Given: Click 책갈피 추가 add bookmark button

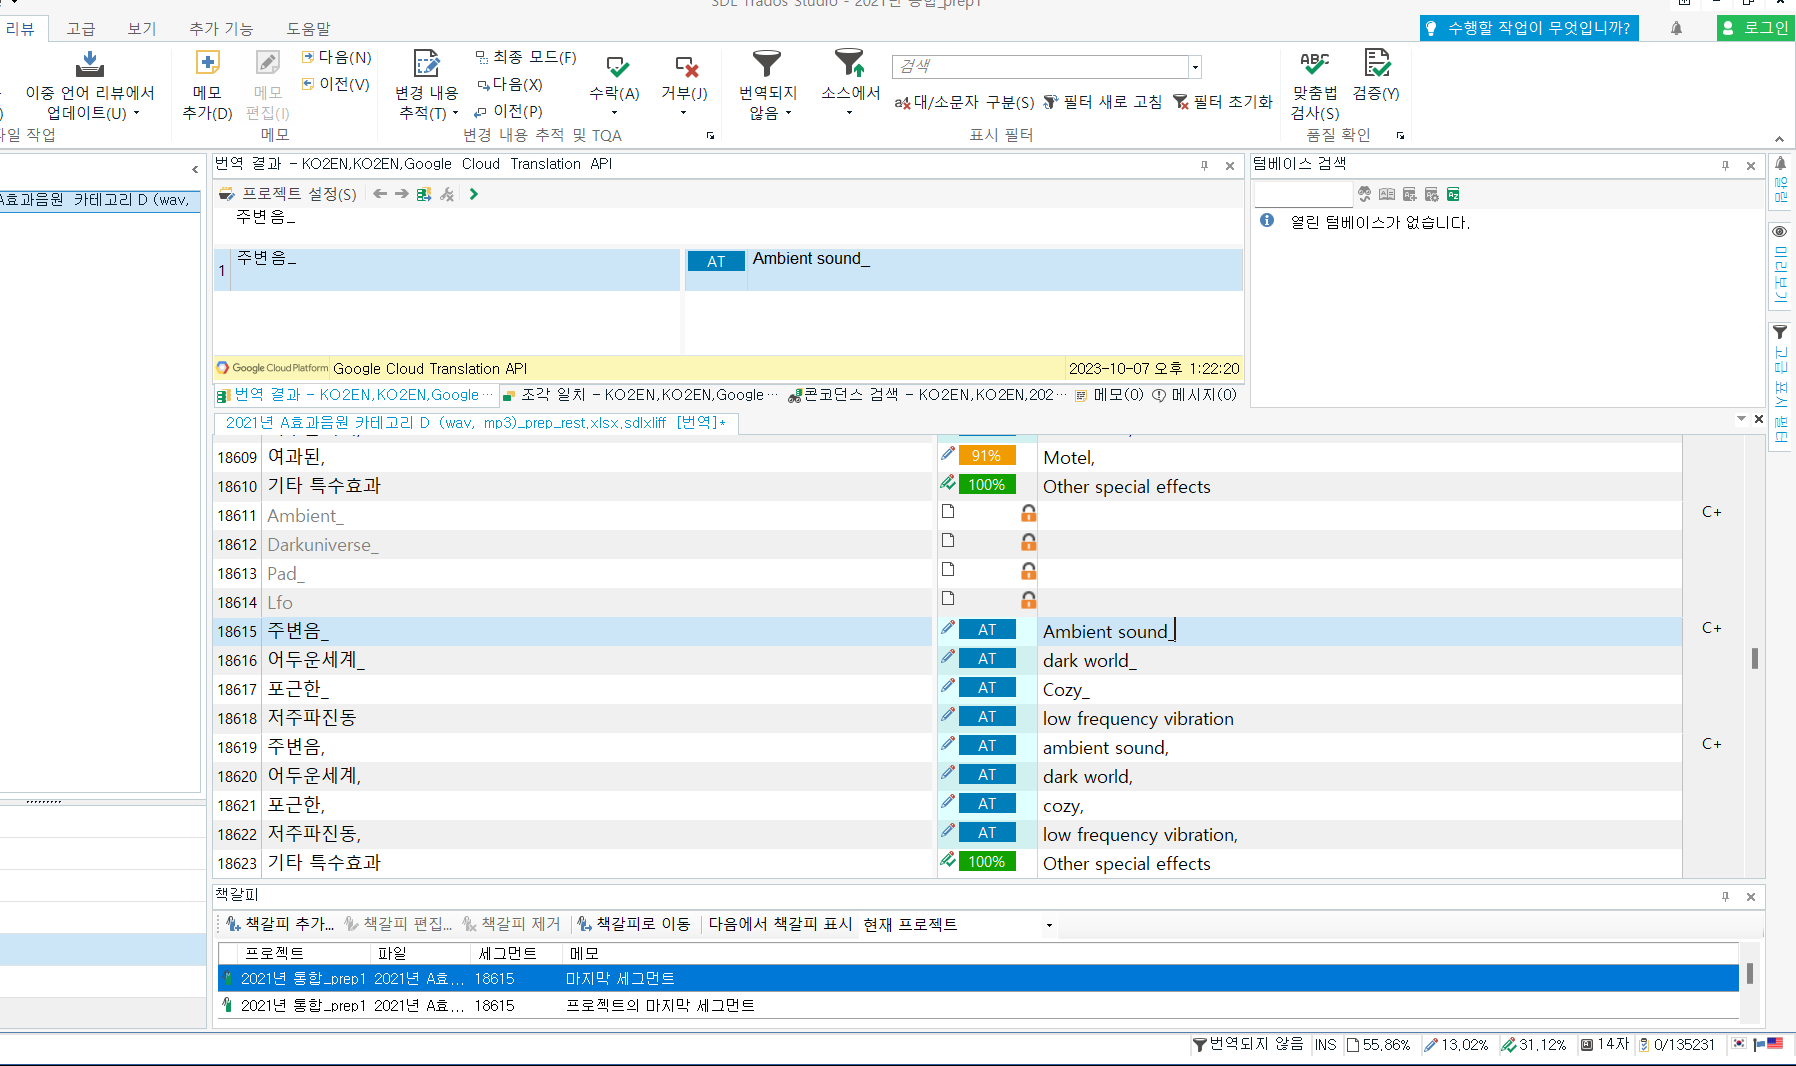Looking at the screenshot, I should [280, 924].
